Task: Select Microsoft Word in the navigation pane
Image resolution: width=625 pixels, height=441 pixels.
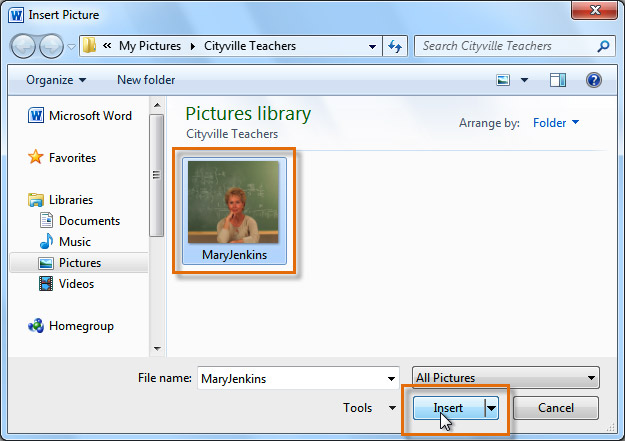Action: (89, 116)
